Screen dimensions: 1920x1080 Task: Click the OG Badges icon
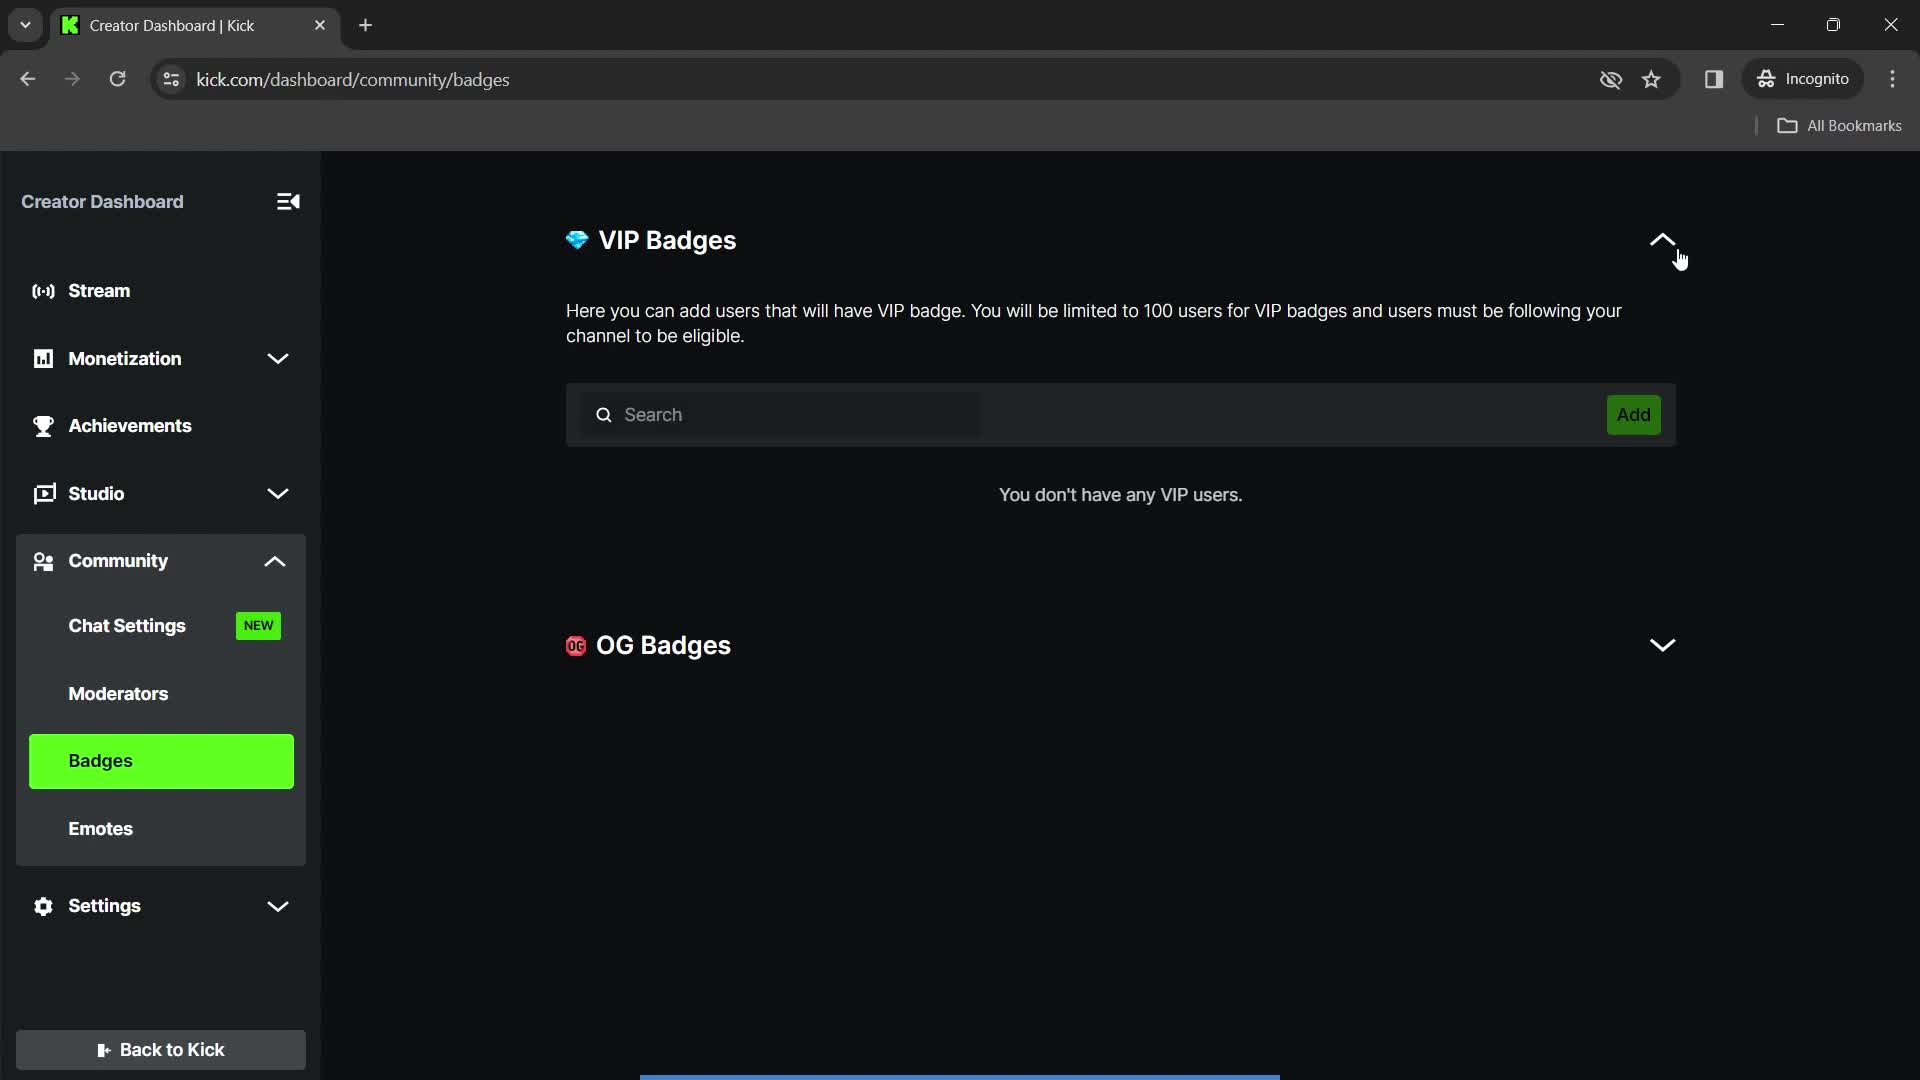576,645
